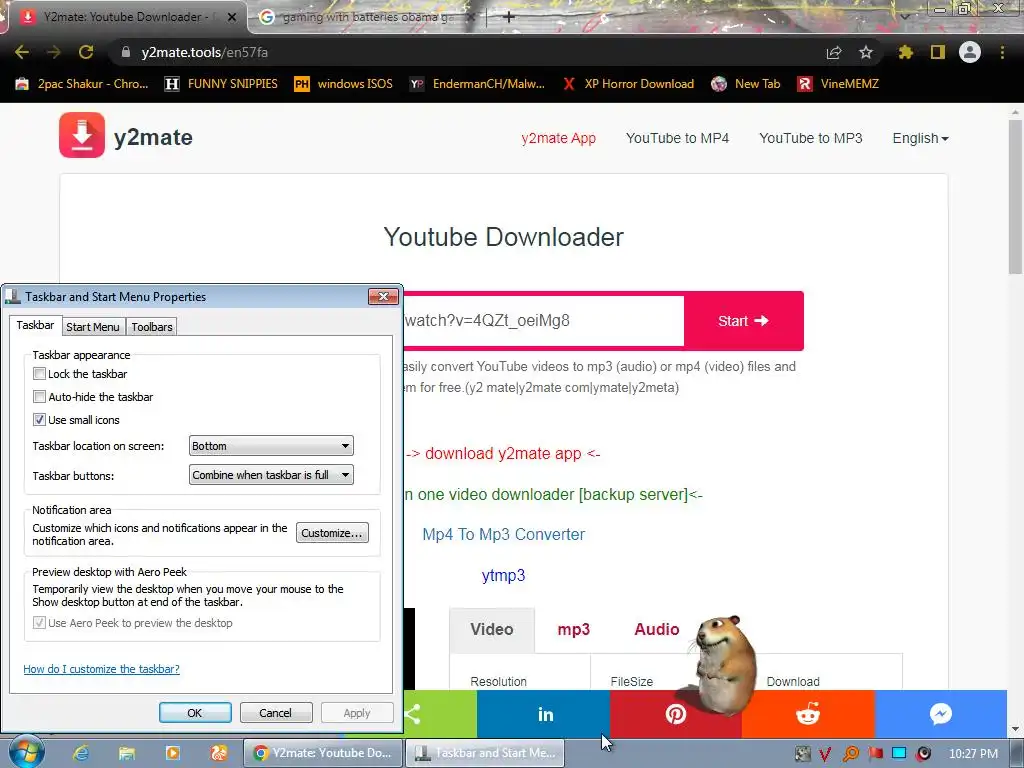1024x768 pixels.
Task: Click the Customize... notification area button
Action: click(x=332, y=533)
